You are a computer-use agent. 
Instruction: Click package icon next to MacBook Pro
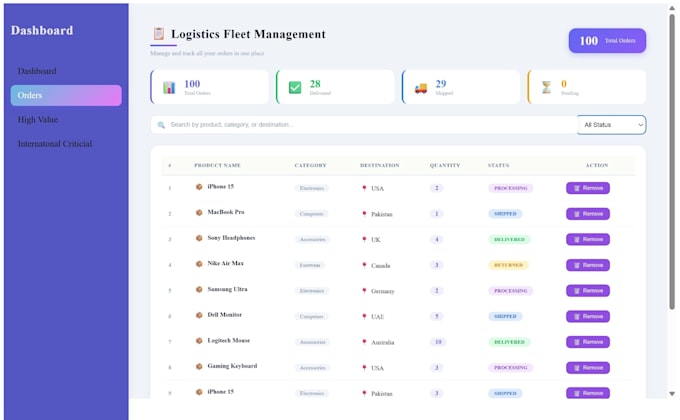point(199,213)
